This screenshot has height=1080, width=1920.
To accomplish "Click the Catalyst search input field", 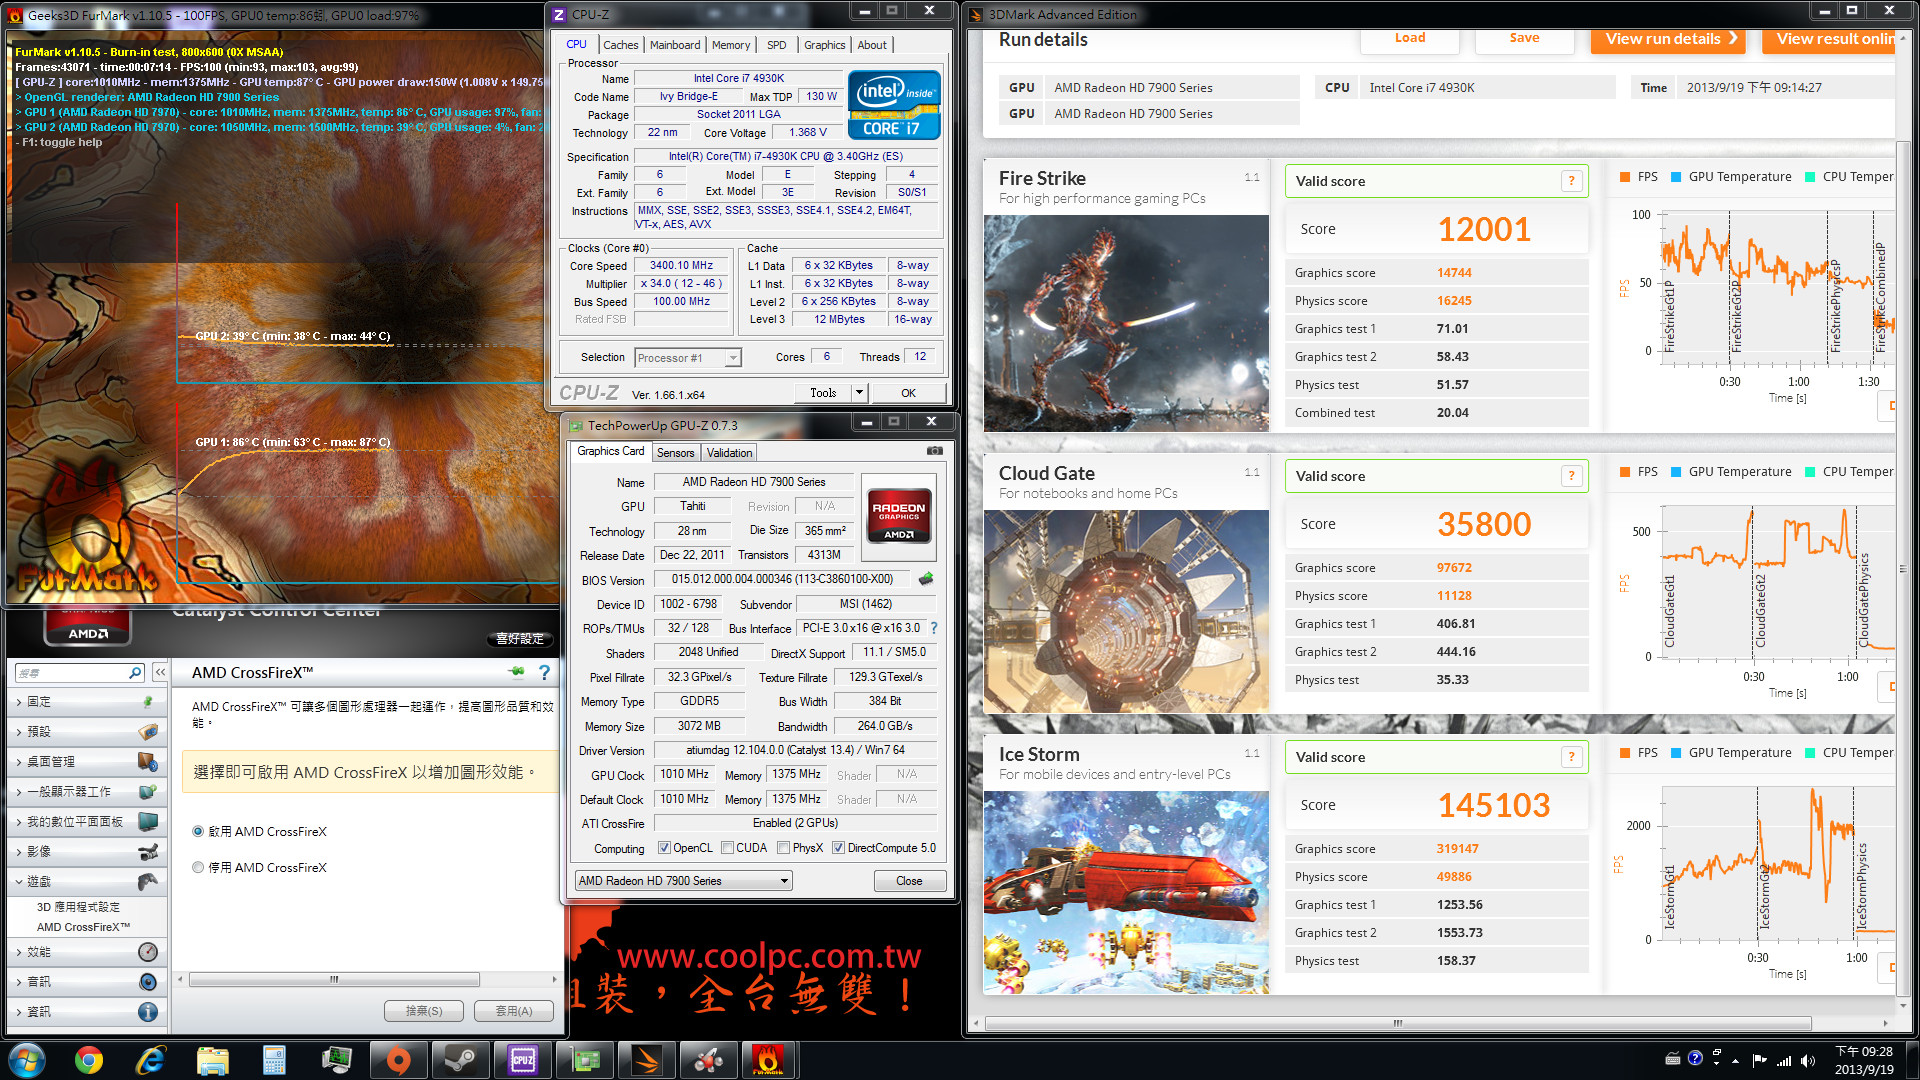I will click(72, 673).
